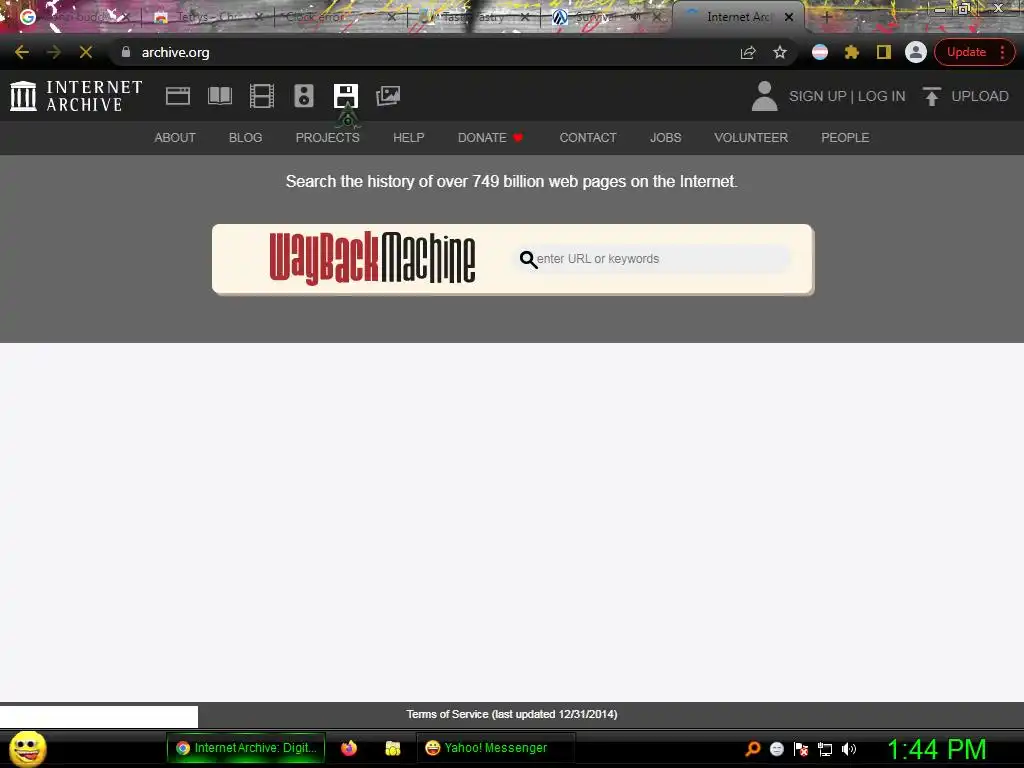Click the network tray icon

coord(825,749)
